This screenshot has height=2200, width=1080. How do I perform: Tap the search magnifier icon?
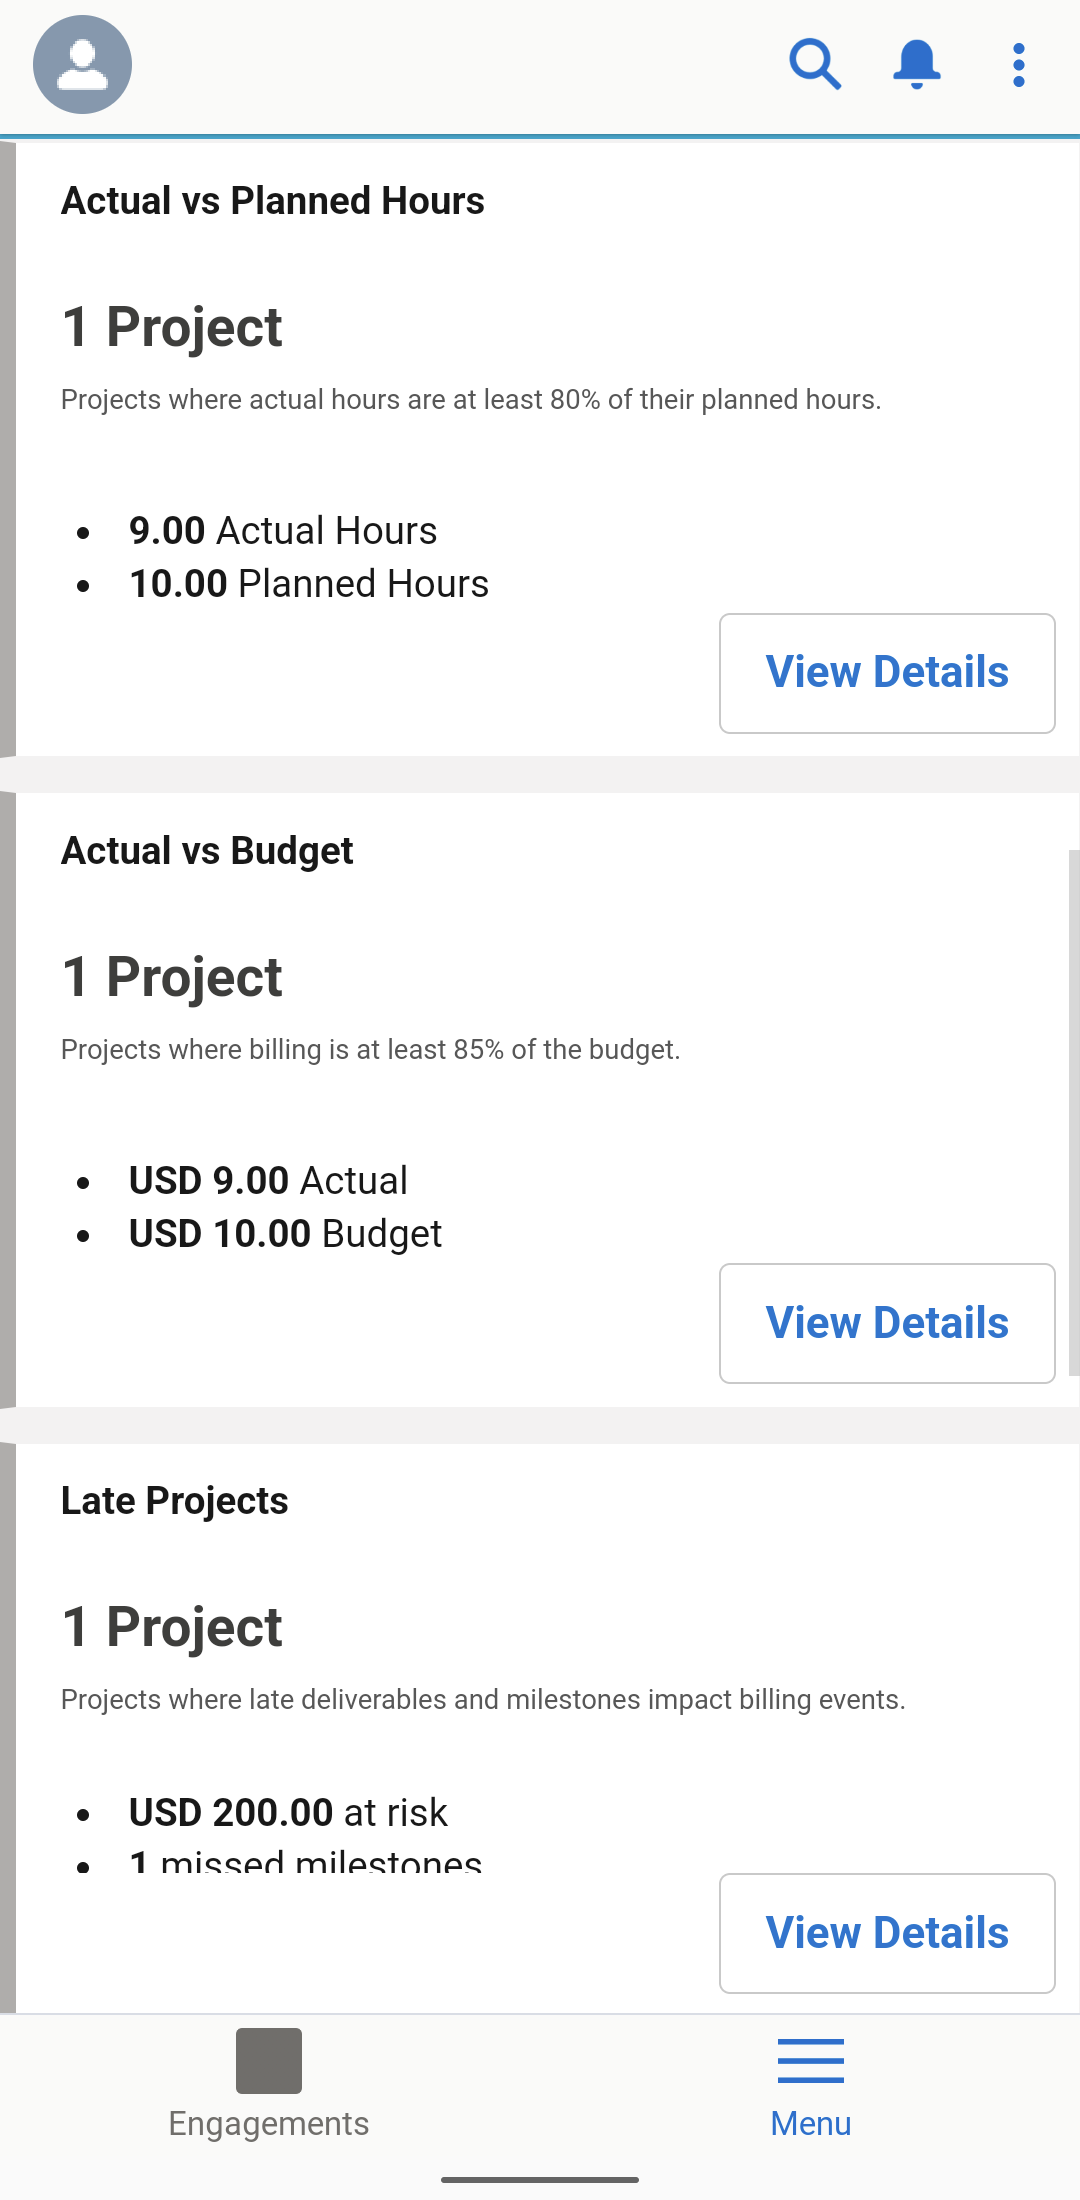point(815,65)
